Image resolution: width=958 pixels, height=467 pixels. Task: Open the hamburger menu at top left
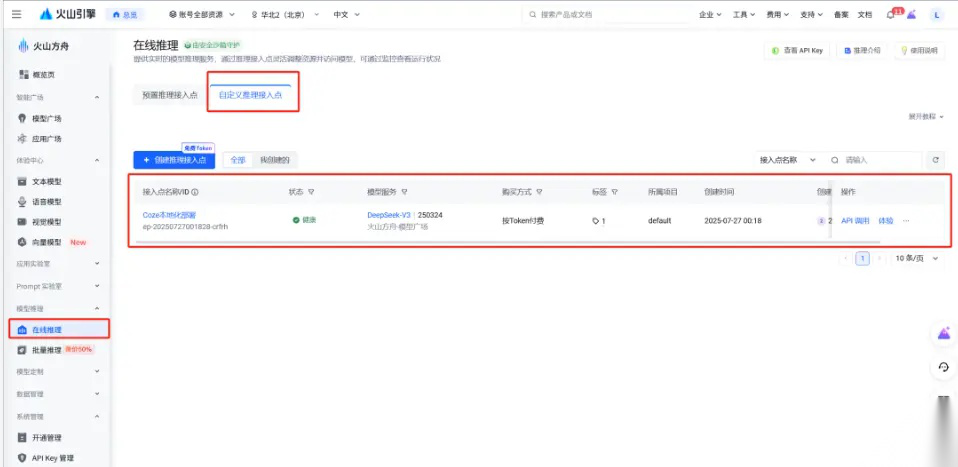16,14
